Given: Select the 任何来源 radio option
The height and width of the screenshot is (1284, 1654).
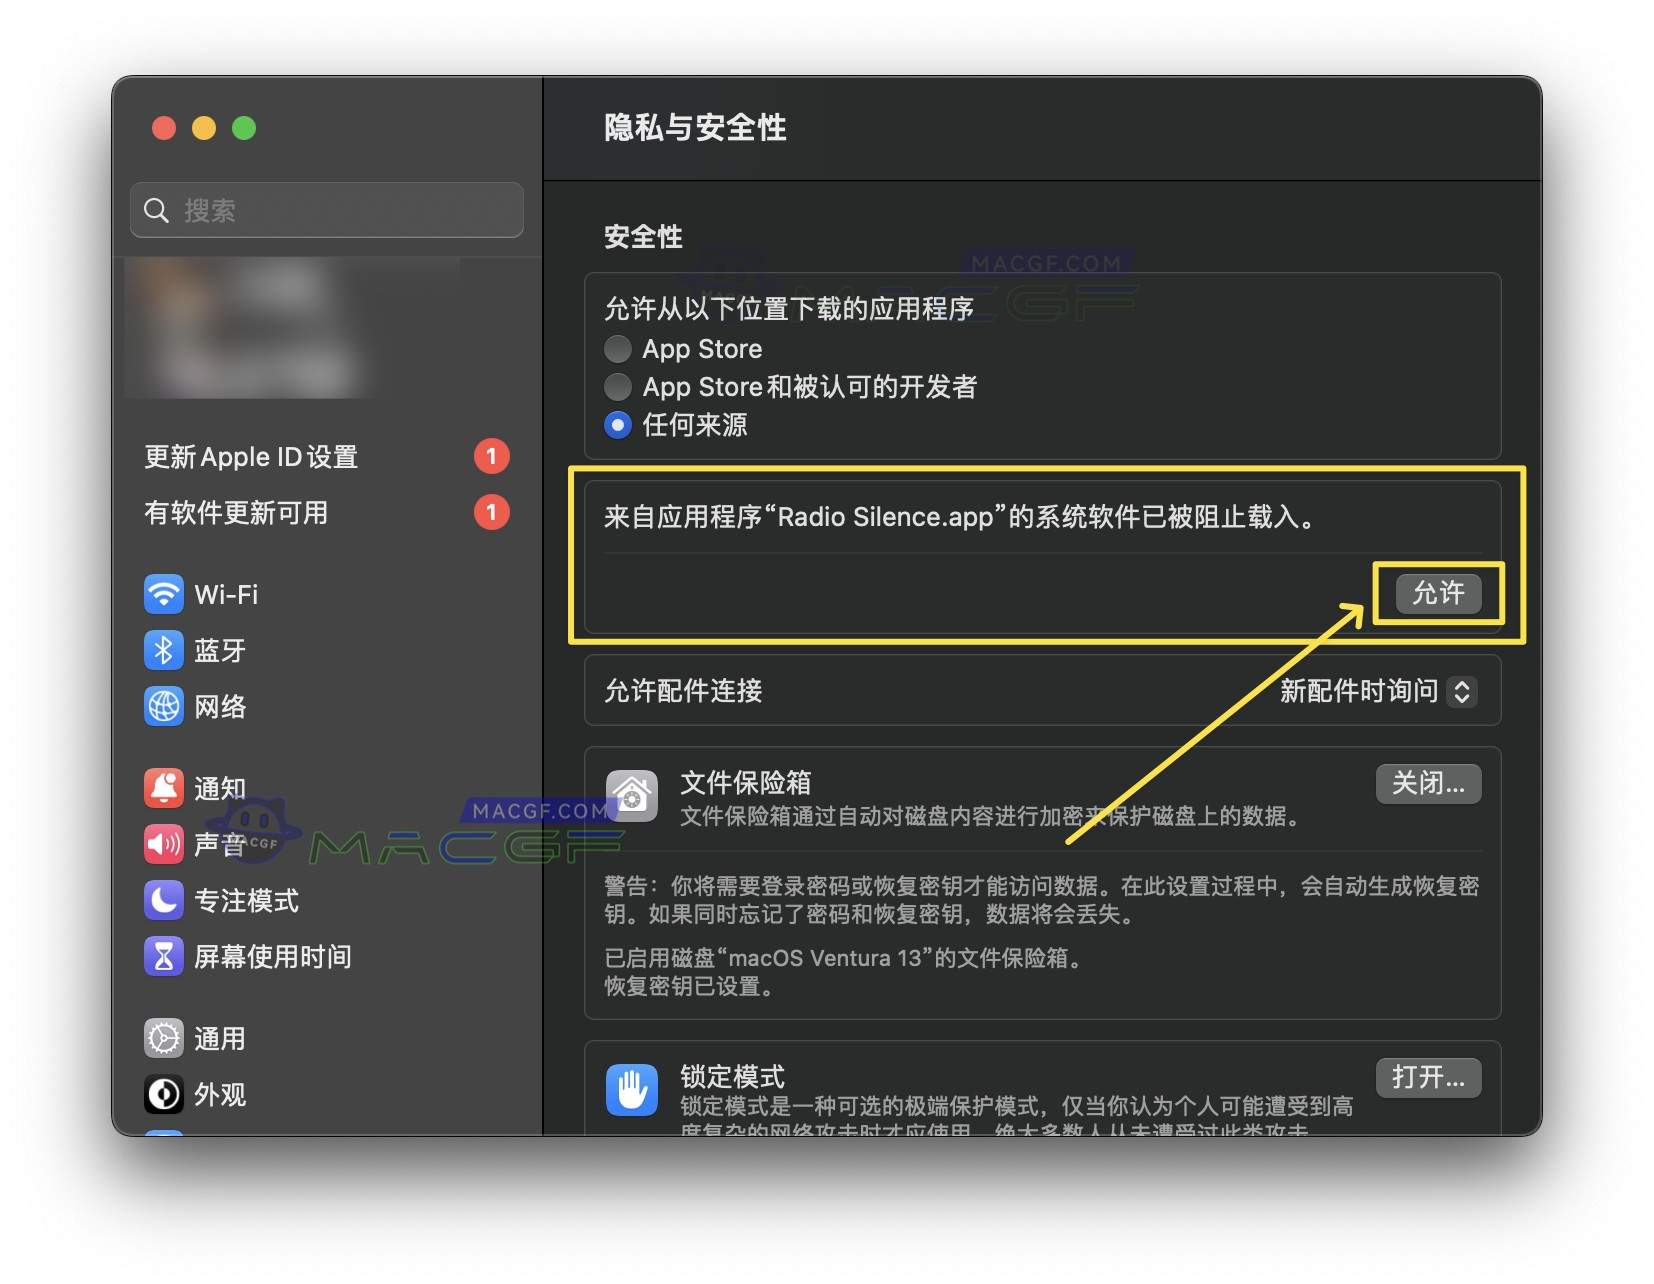Looking at the screenshot, I should tap(617, 425).
